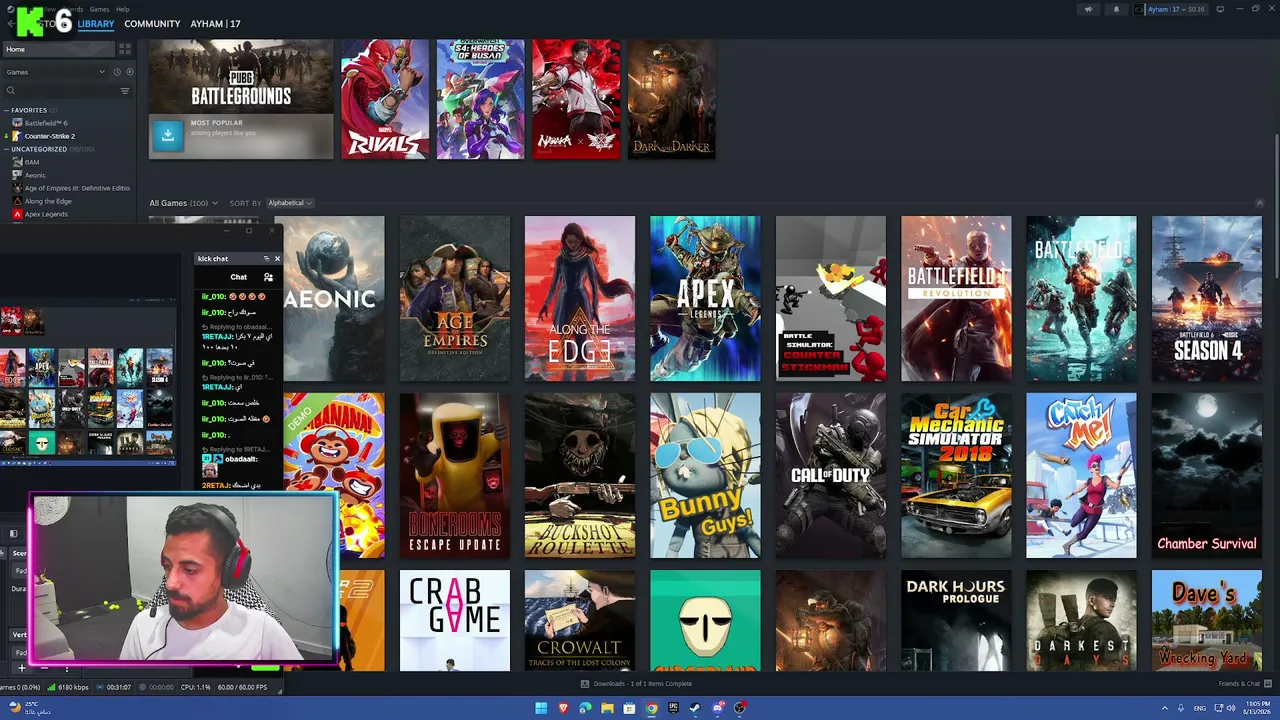Open Discord from the taskbar

[717, 708]
